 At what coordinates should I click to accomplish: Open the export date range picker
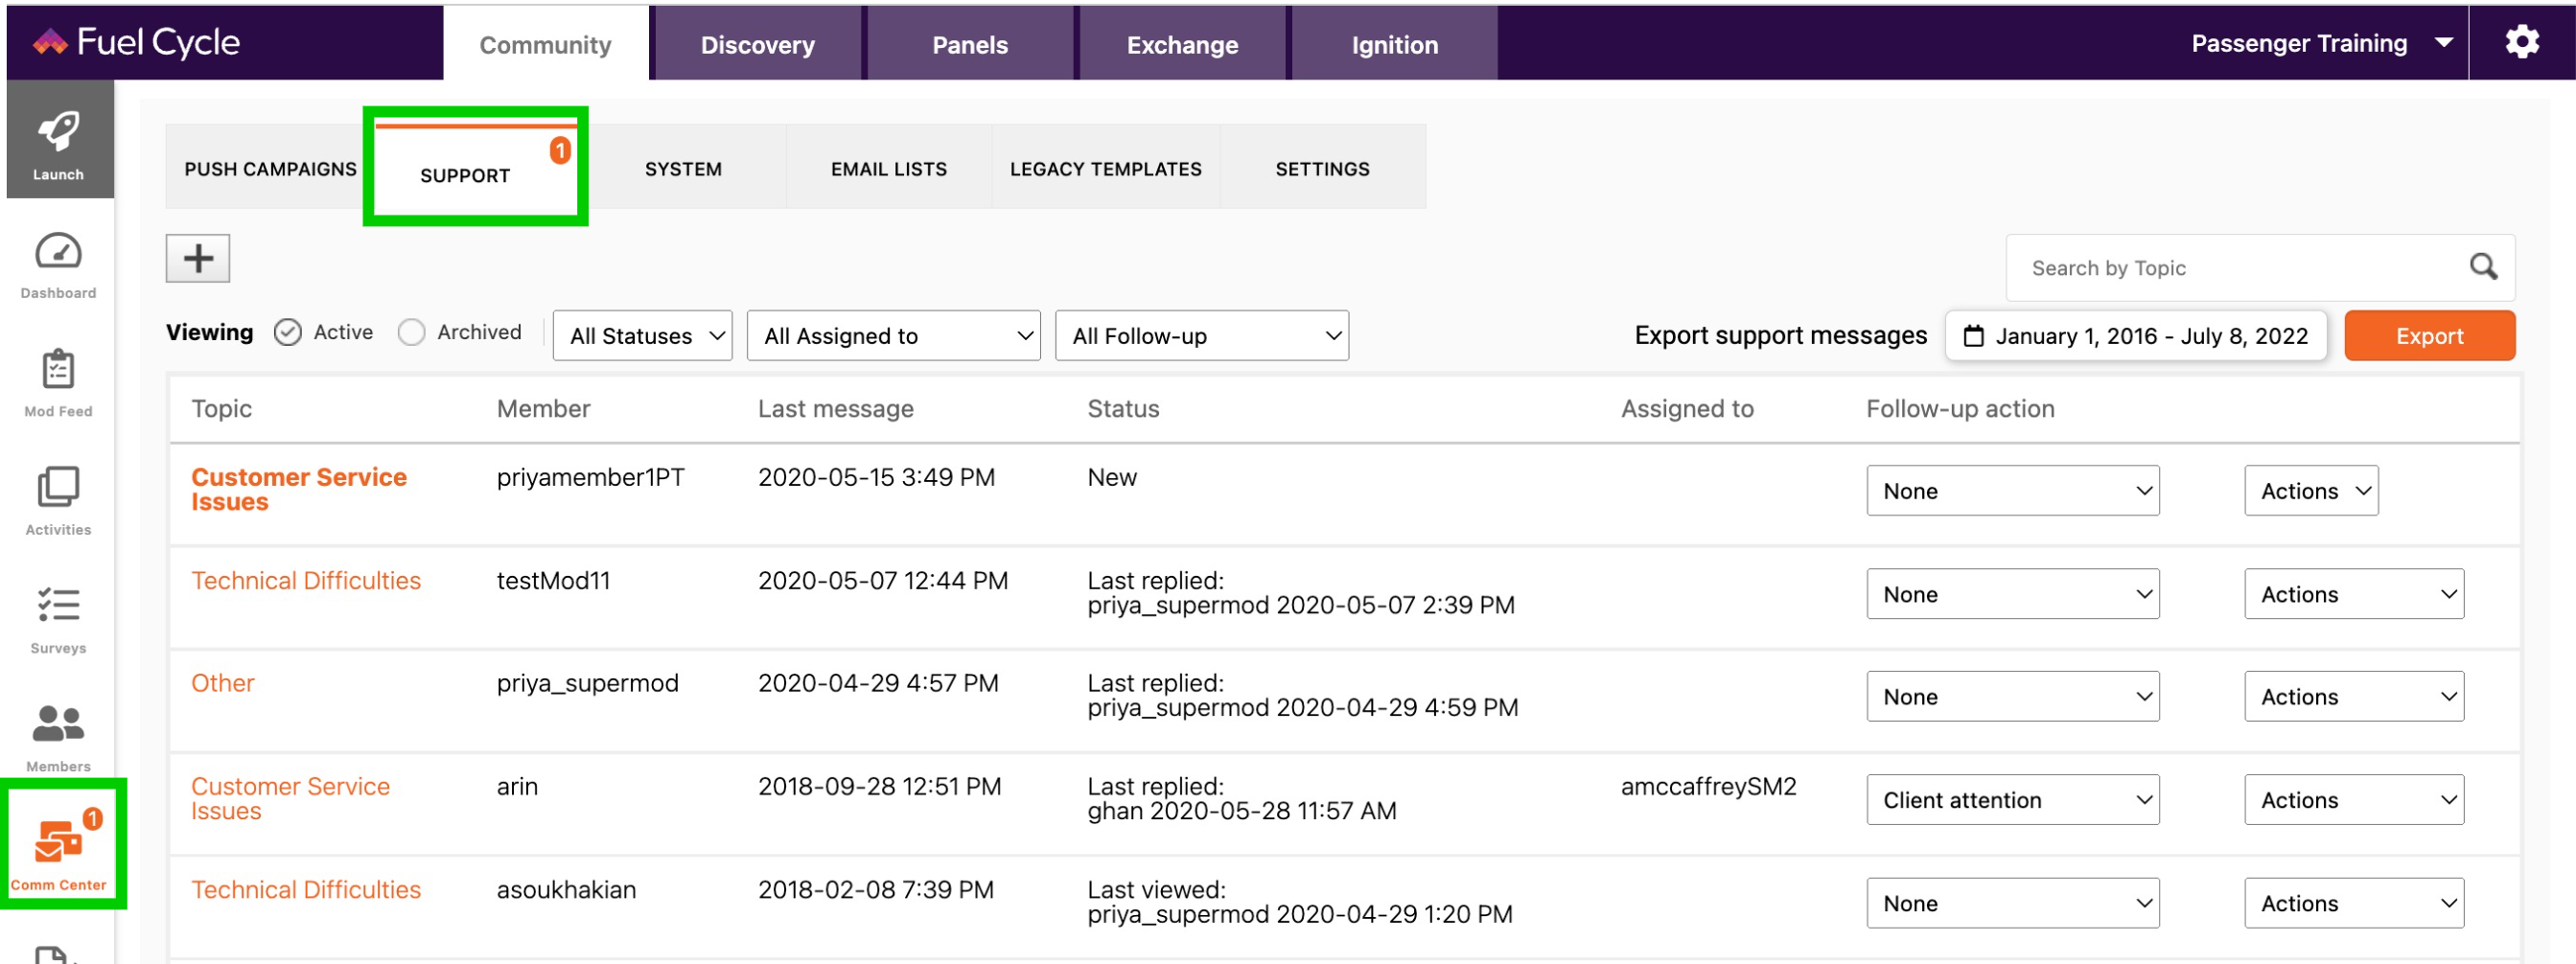[2136, 336]
